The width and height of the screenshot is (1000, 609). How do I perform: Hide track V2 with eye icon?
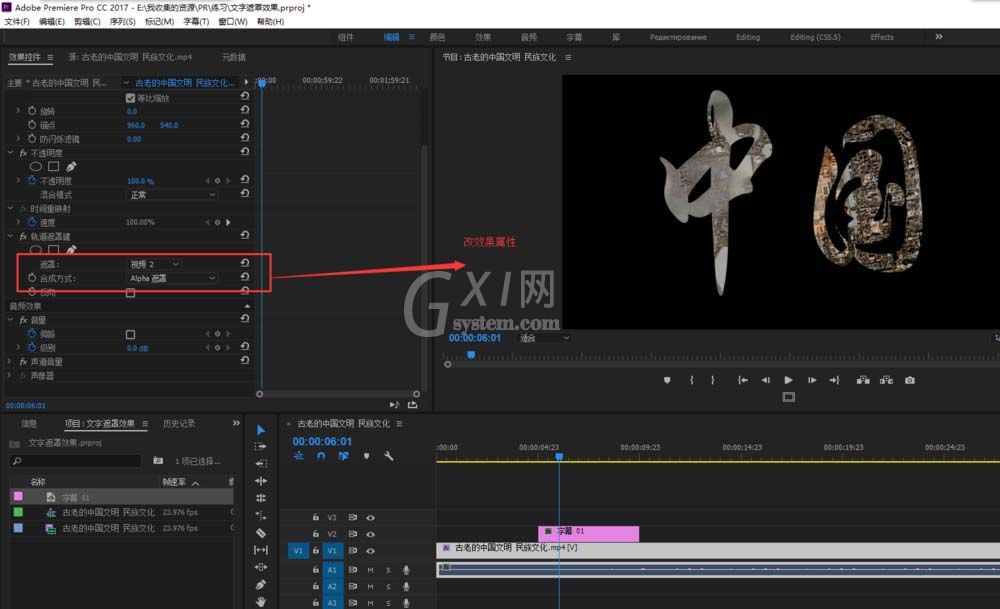pyautogui.click(x=370, y=534)
